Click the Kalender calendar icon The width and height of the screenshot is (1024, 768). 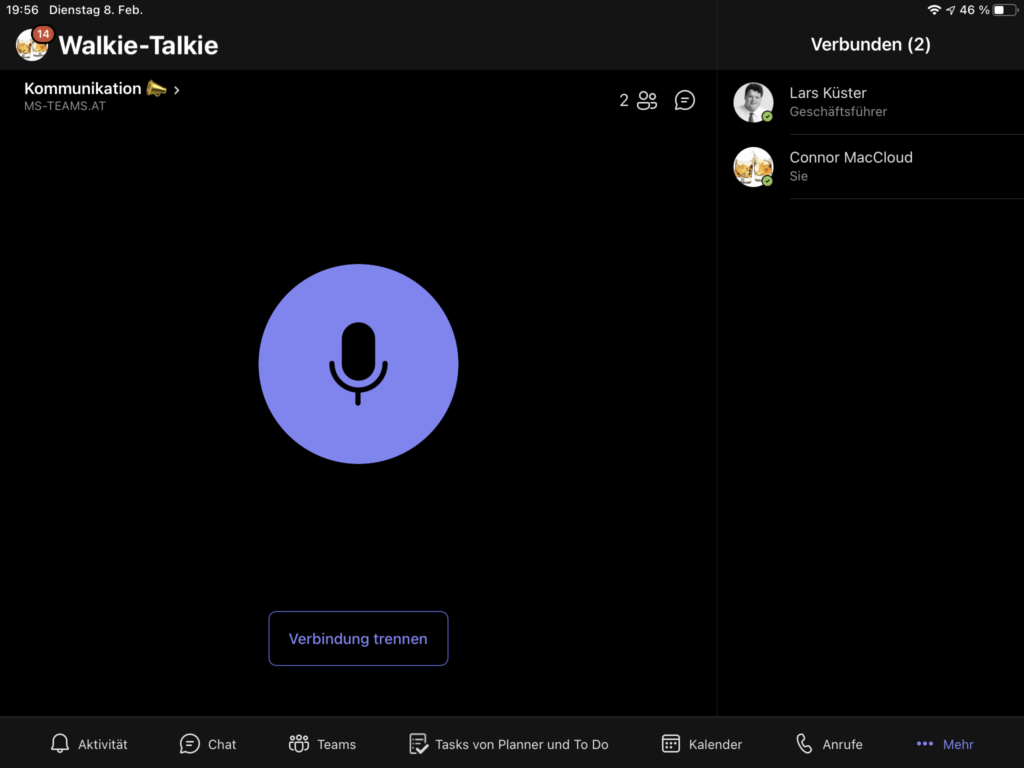(671, 743)
